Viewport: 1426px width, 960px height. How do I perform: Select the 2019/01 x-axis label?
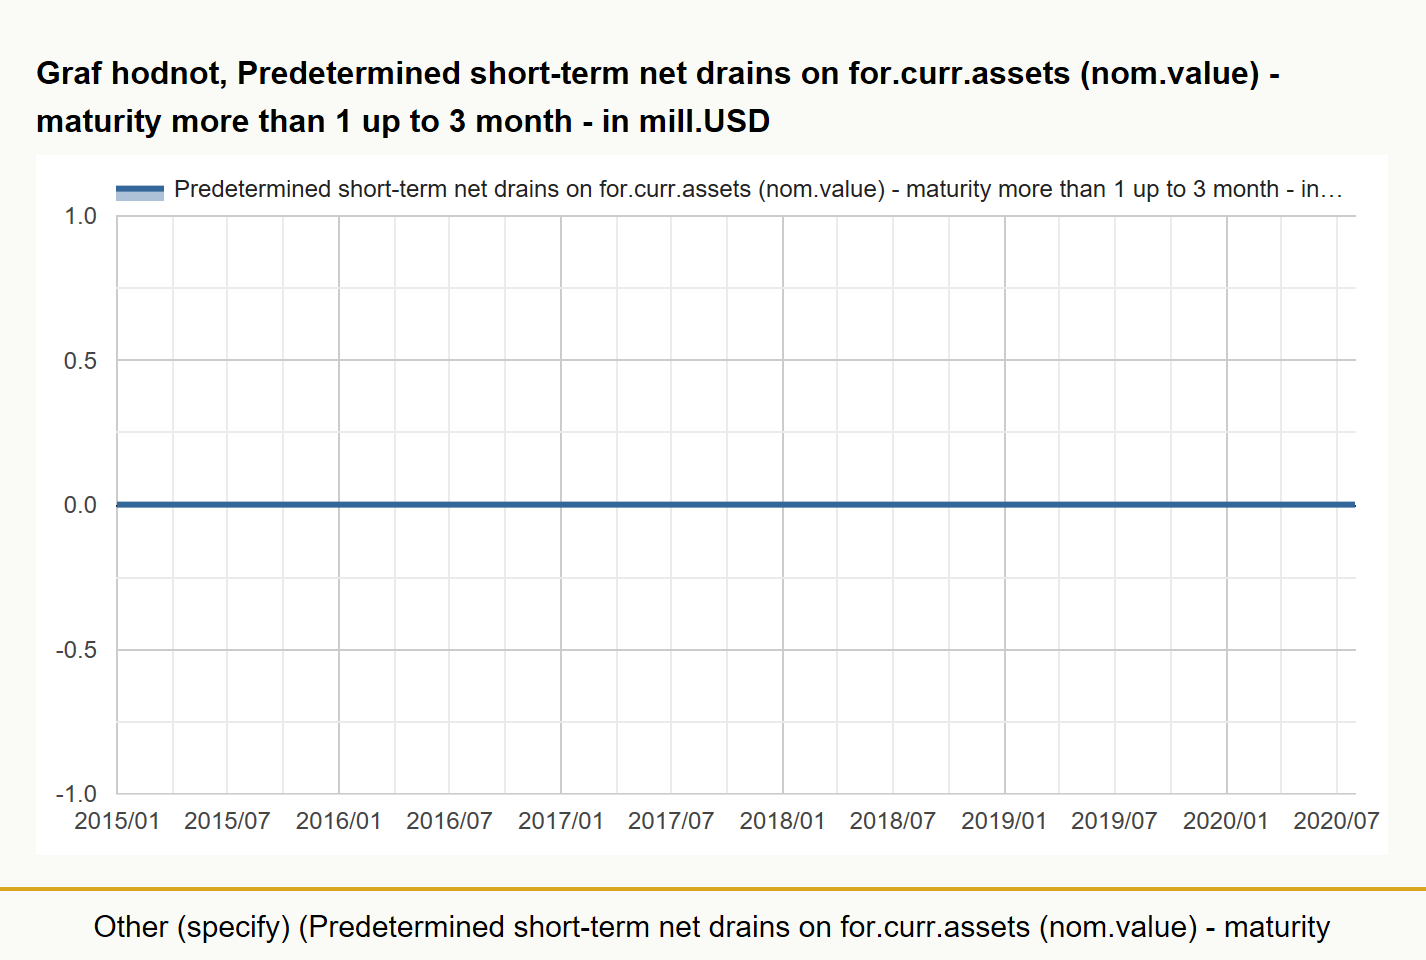pos(1004,821)
